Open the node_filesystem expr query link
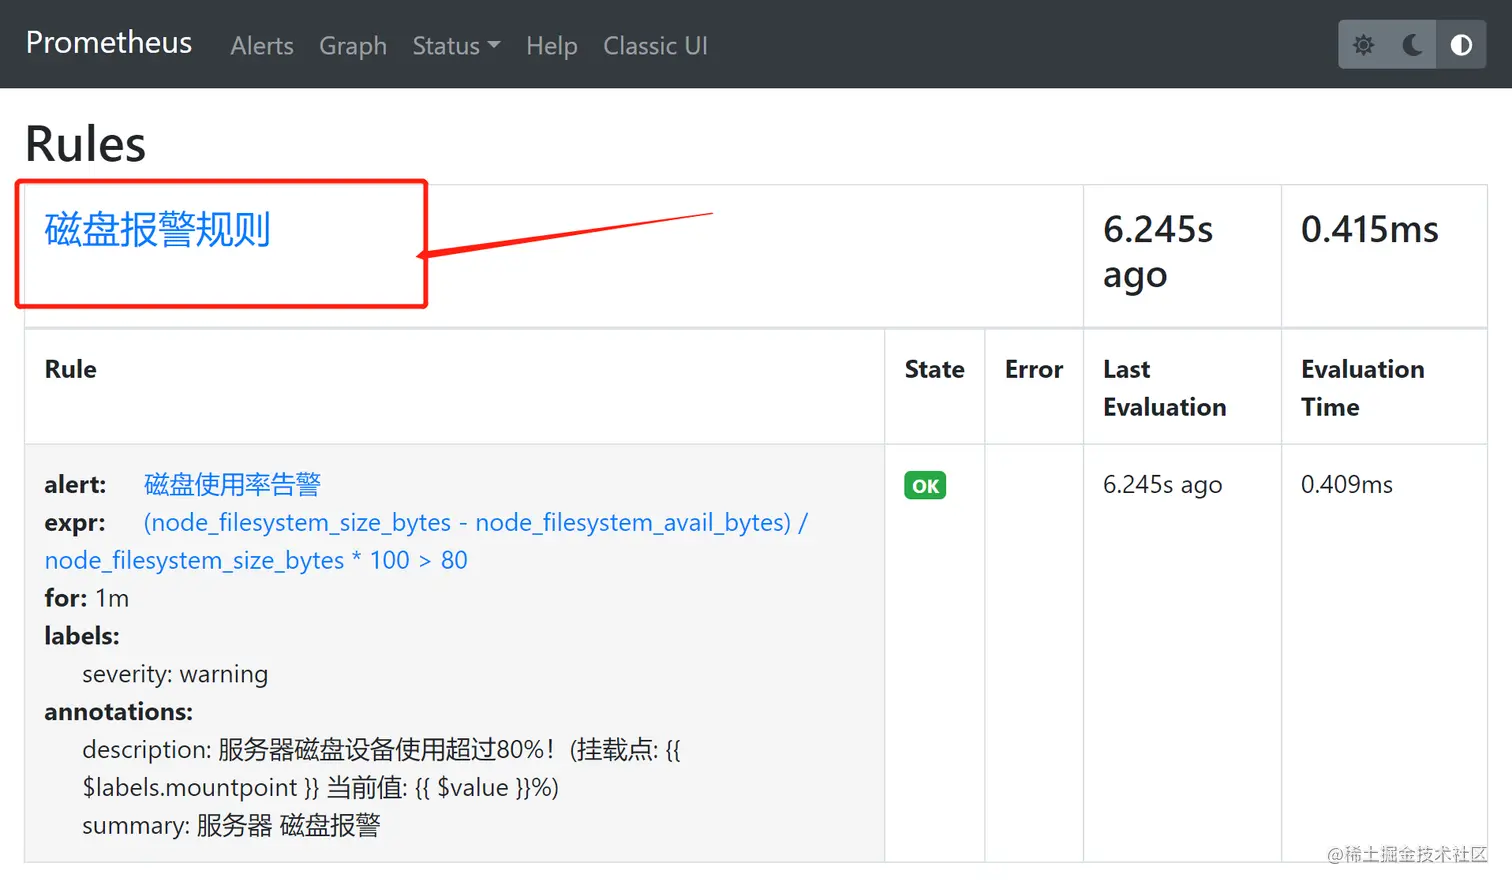This screenshot has height=889, width=1512. (426, 541)
